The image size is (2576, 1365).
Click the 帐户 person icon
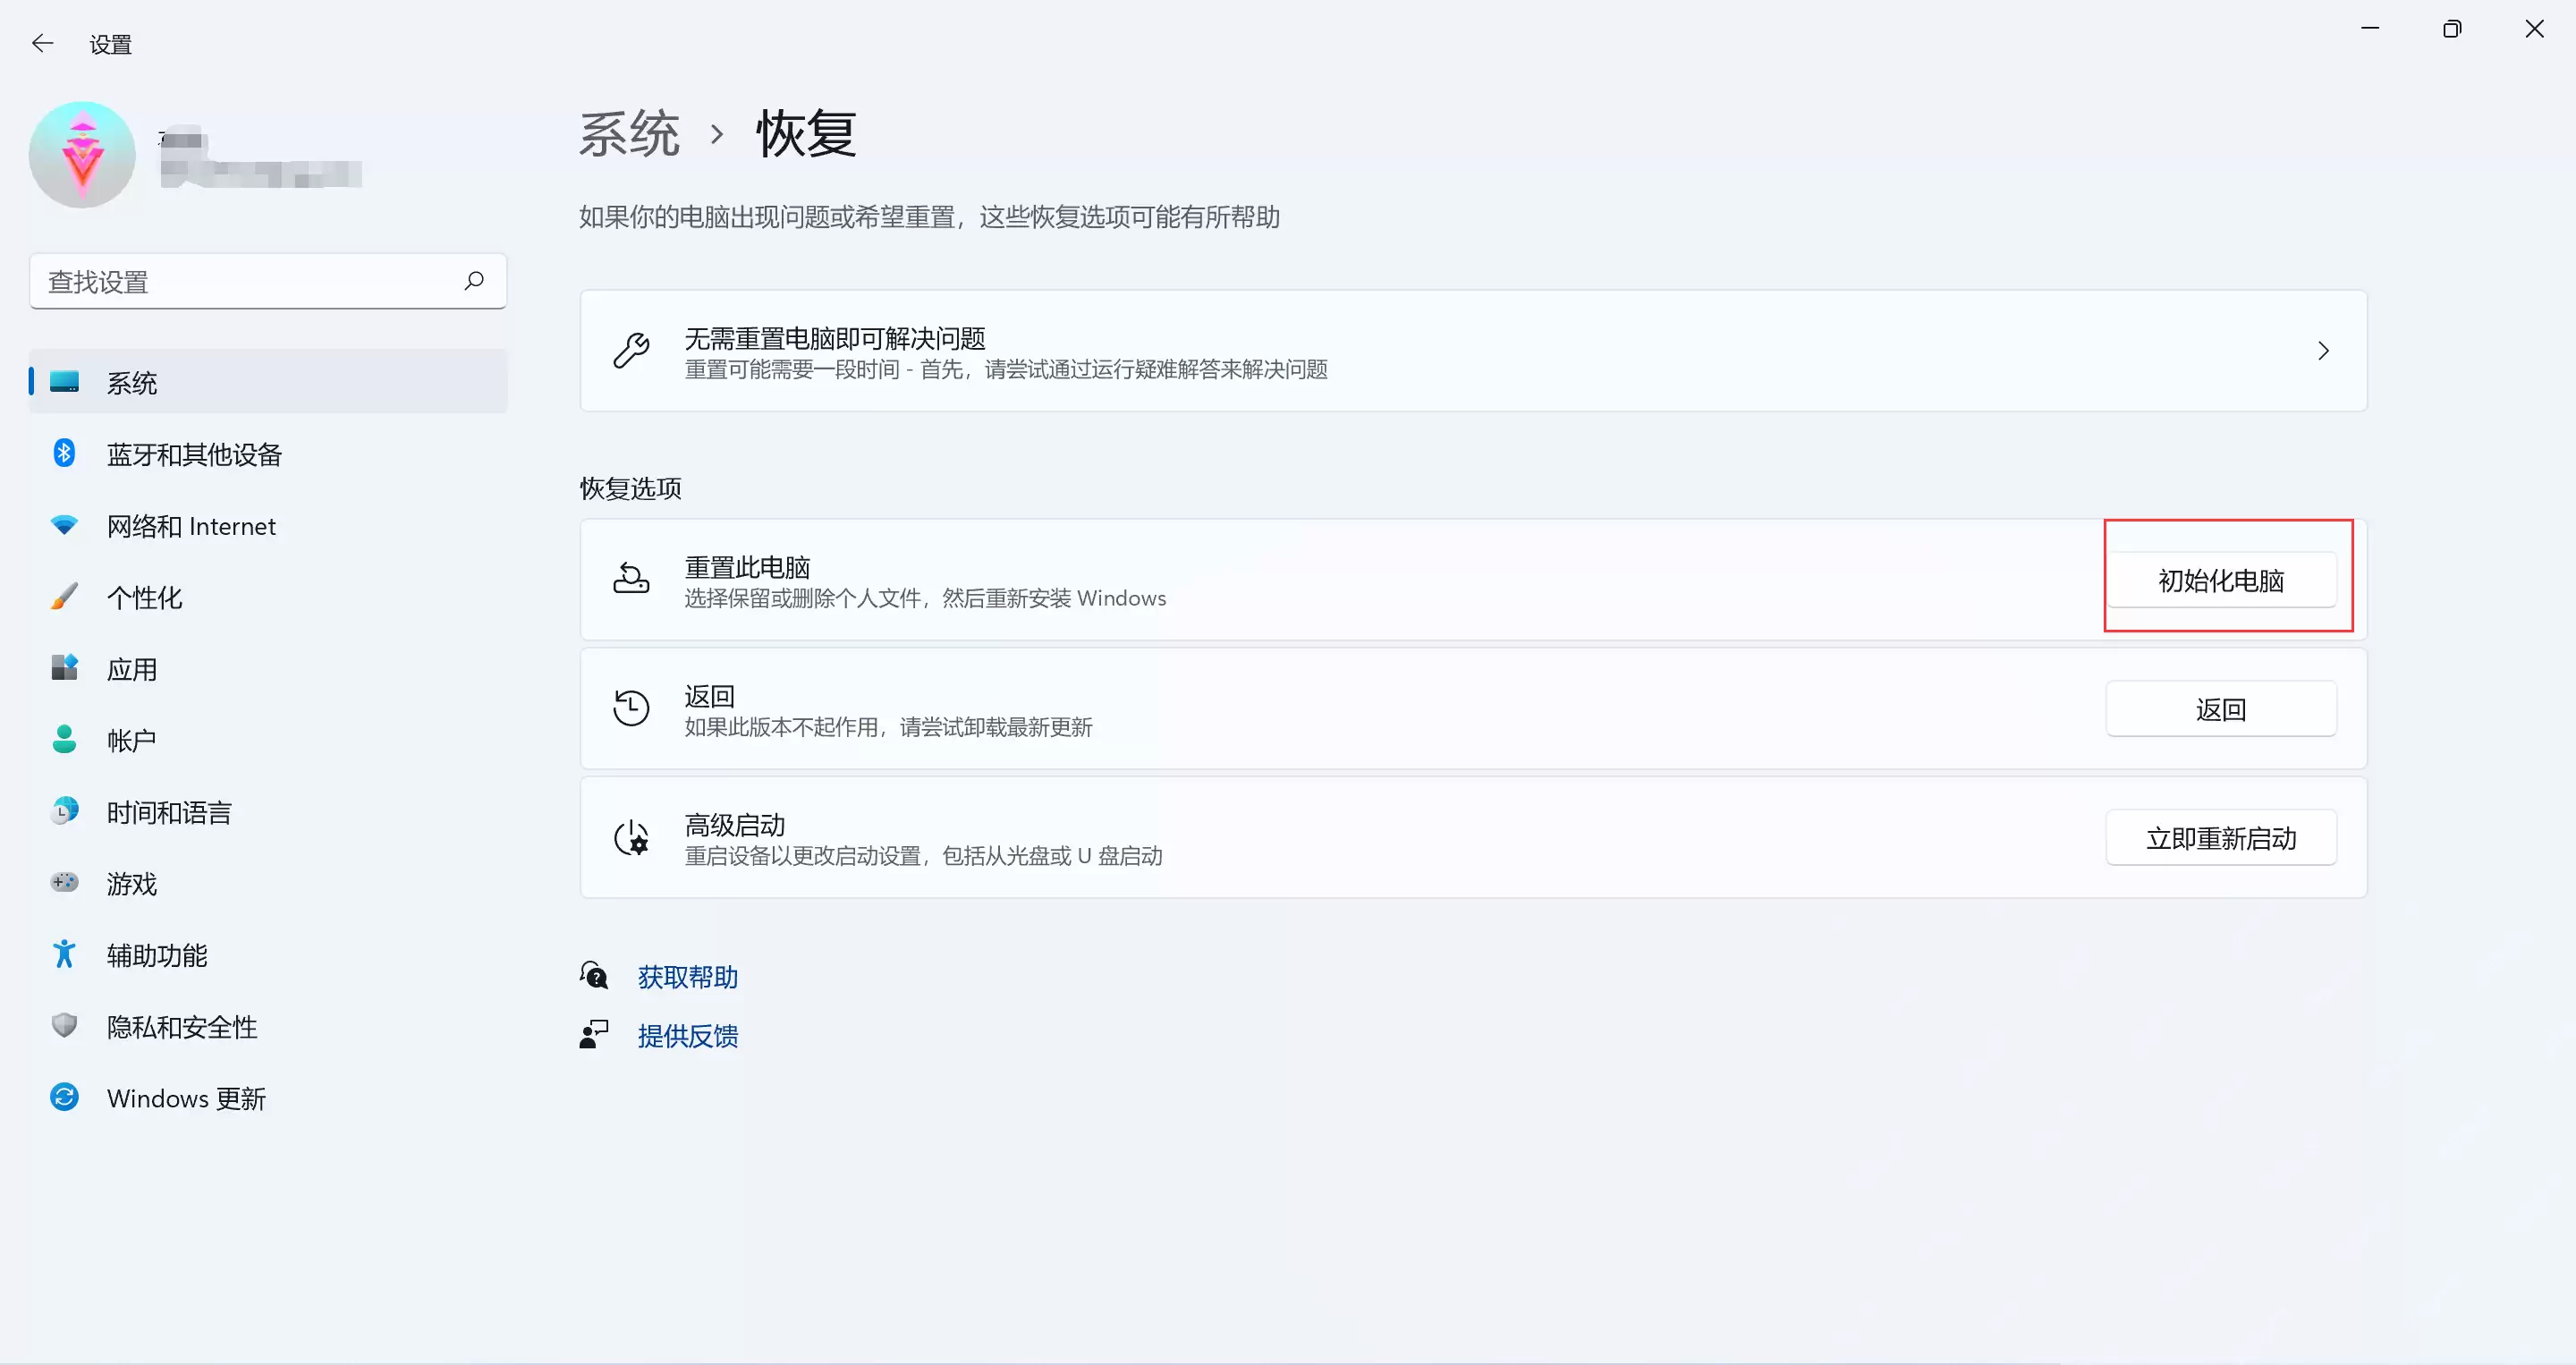point(65,740)
